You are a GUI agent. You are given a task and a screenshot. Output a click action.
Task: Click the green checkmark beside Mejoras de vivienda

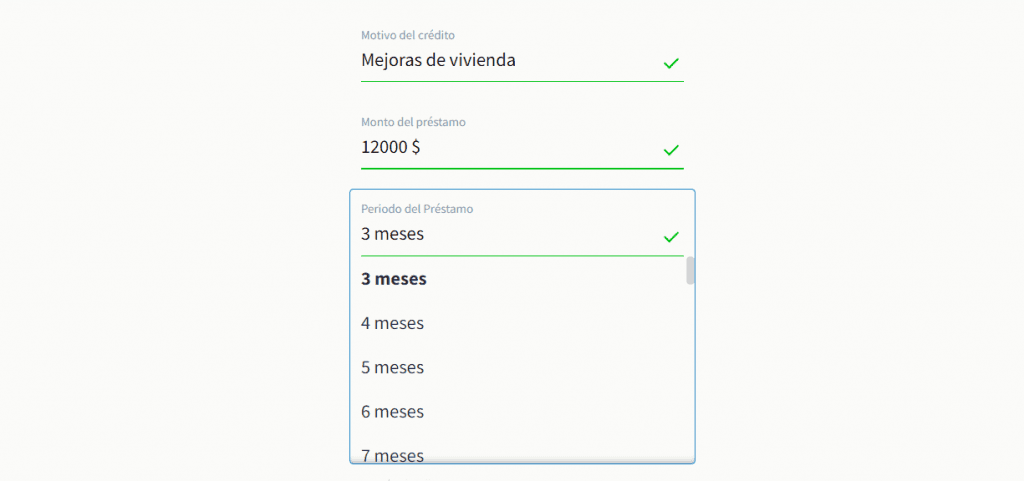(671, 63)
